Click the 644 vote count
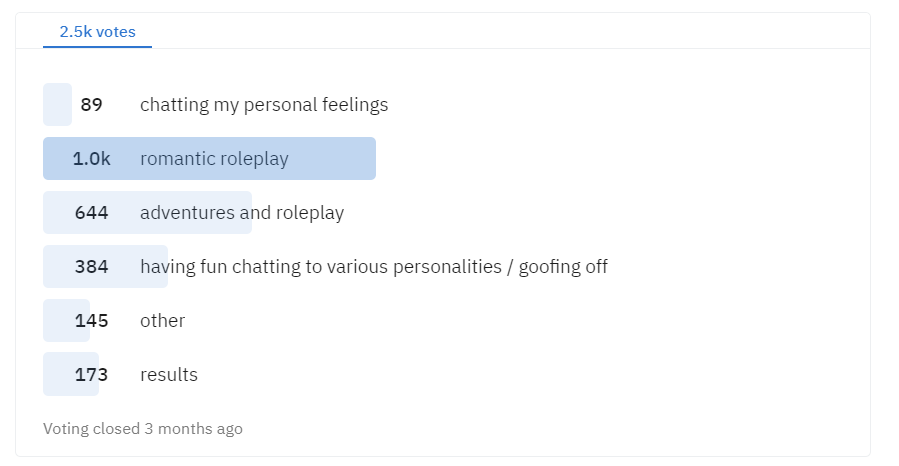899x466 pixels. [91, 213]
